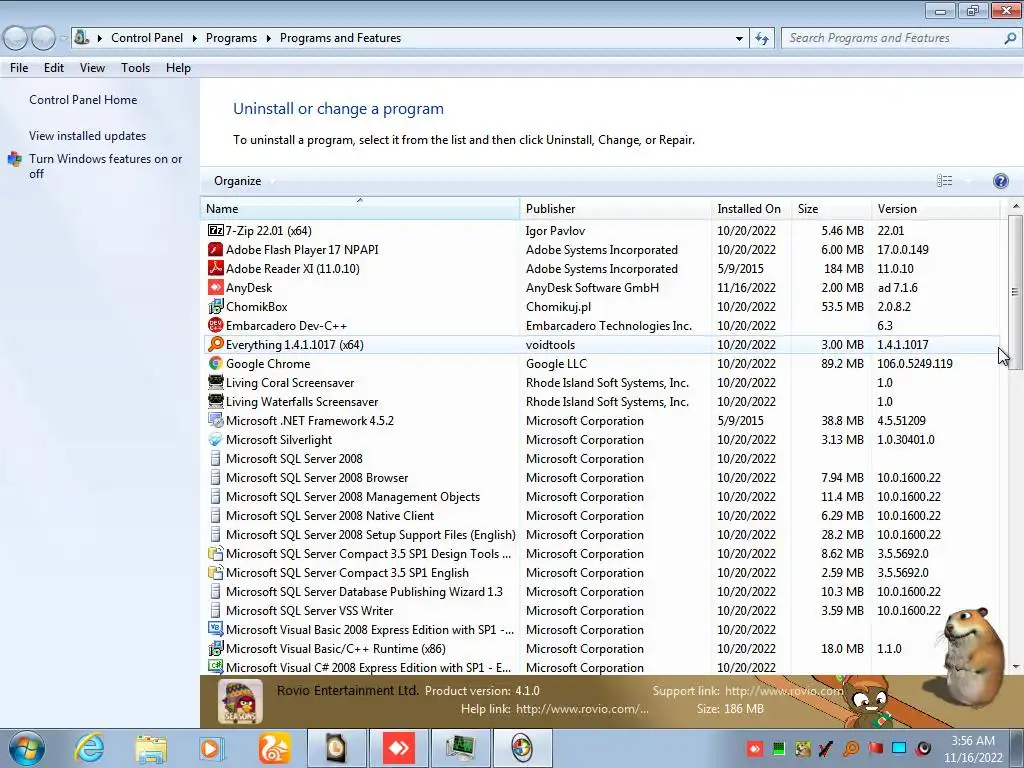Click the Microsoft Visual C# 2008 Express icon

pyautogui.click(x=216, y=667)
